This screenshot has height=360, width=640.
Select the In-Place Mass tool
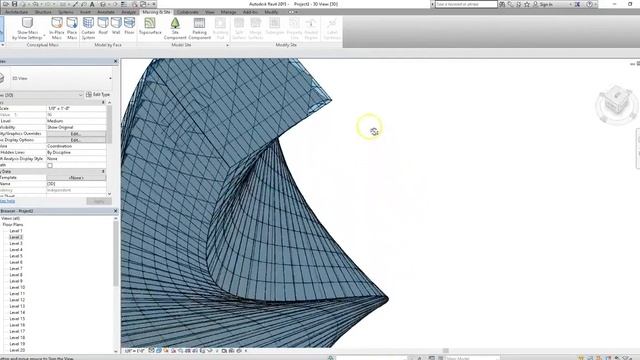coord(57,28)
